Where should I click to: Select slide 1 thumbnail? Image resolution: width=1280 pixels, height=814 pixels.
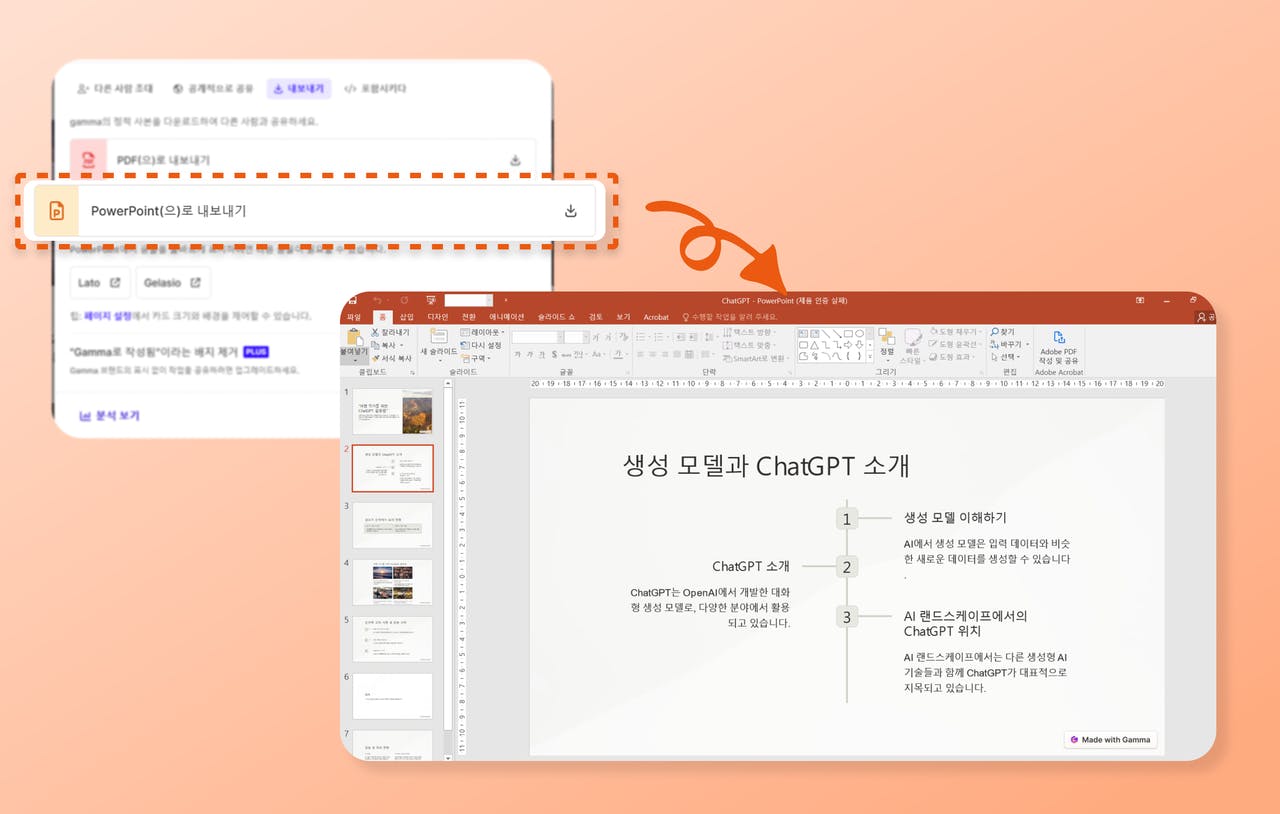click(x=392, y=411)
